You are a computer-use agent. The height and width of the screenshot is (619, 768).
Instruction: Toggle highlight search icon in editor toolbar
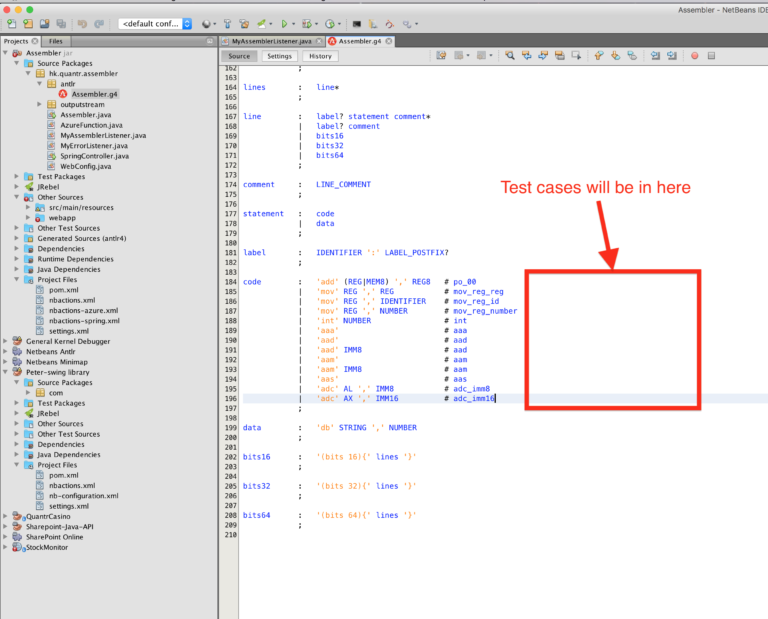[559, 56]
